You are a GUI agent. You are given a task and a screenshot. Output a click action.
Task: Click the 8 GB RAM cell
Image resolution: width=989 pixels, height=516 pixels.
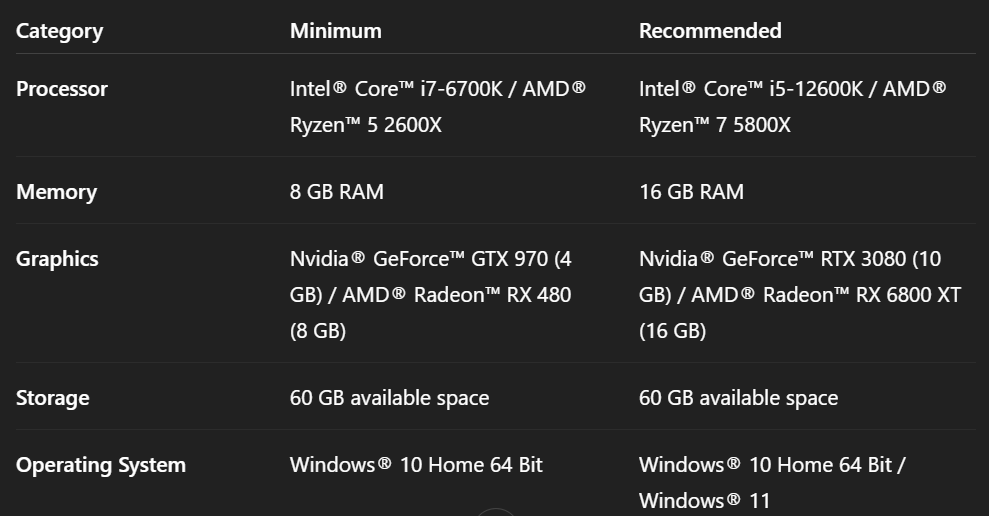tap(337, 192)
